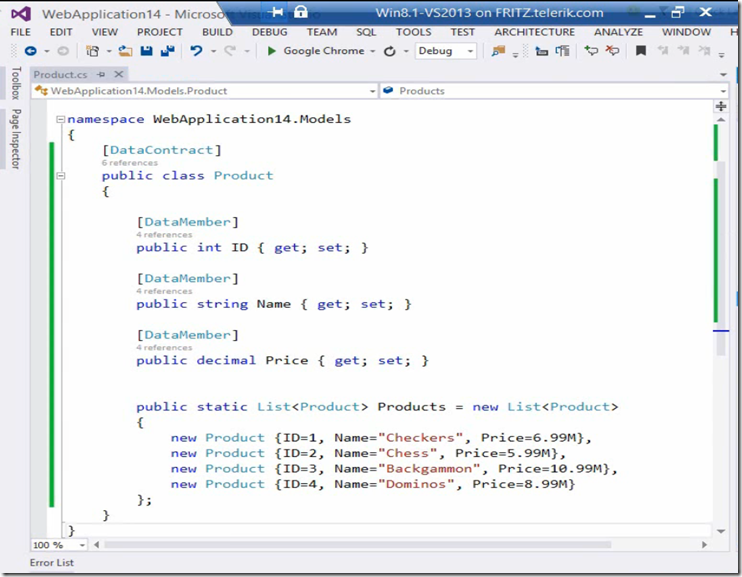Open the ANALYZE menu
The width and height of the screenshot is (742, 577).
pos(618,32)
